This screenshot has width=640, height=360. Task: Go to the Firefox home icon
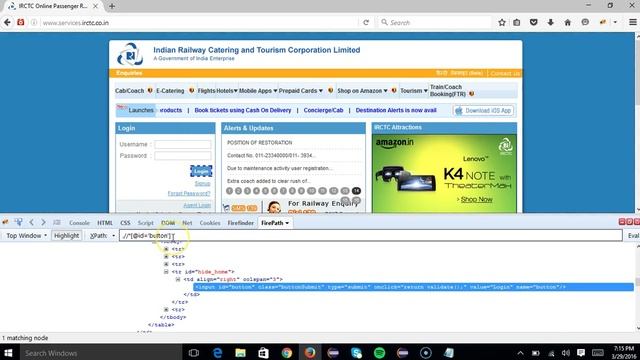[x=567, y=22]
